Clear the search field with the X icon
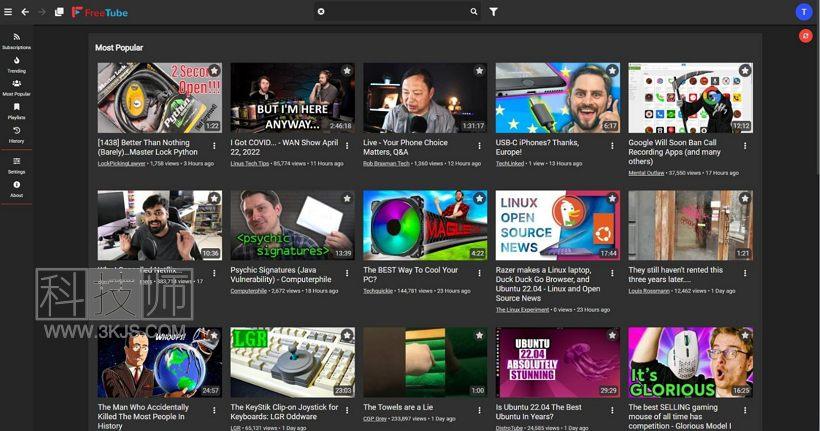The height and width of the screenshot is (431, 820). 321,12
